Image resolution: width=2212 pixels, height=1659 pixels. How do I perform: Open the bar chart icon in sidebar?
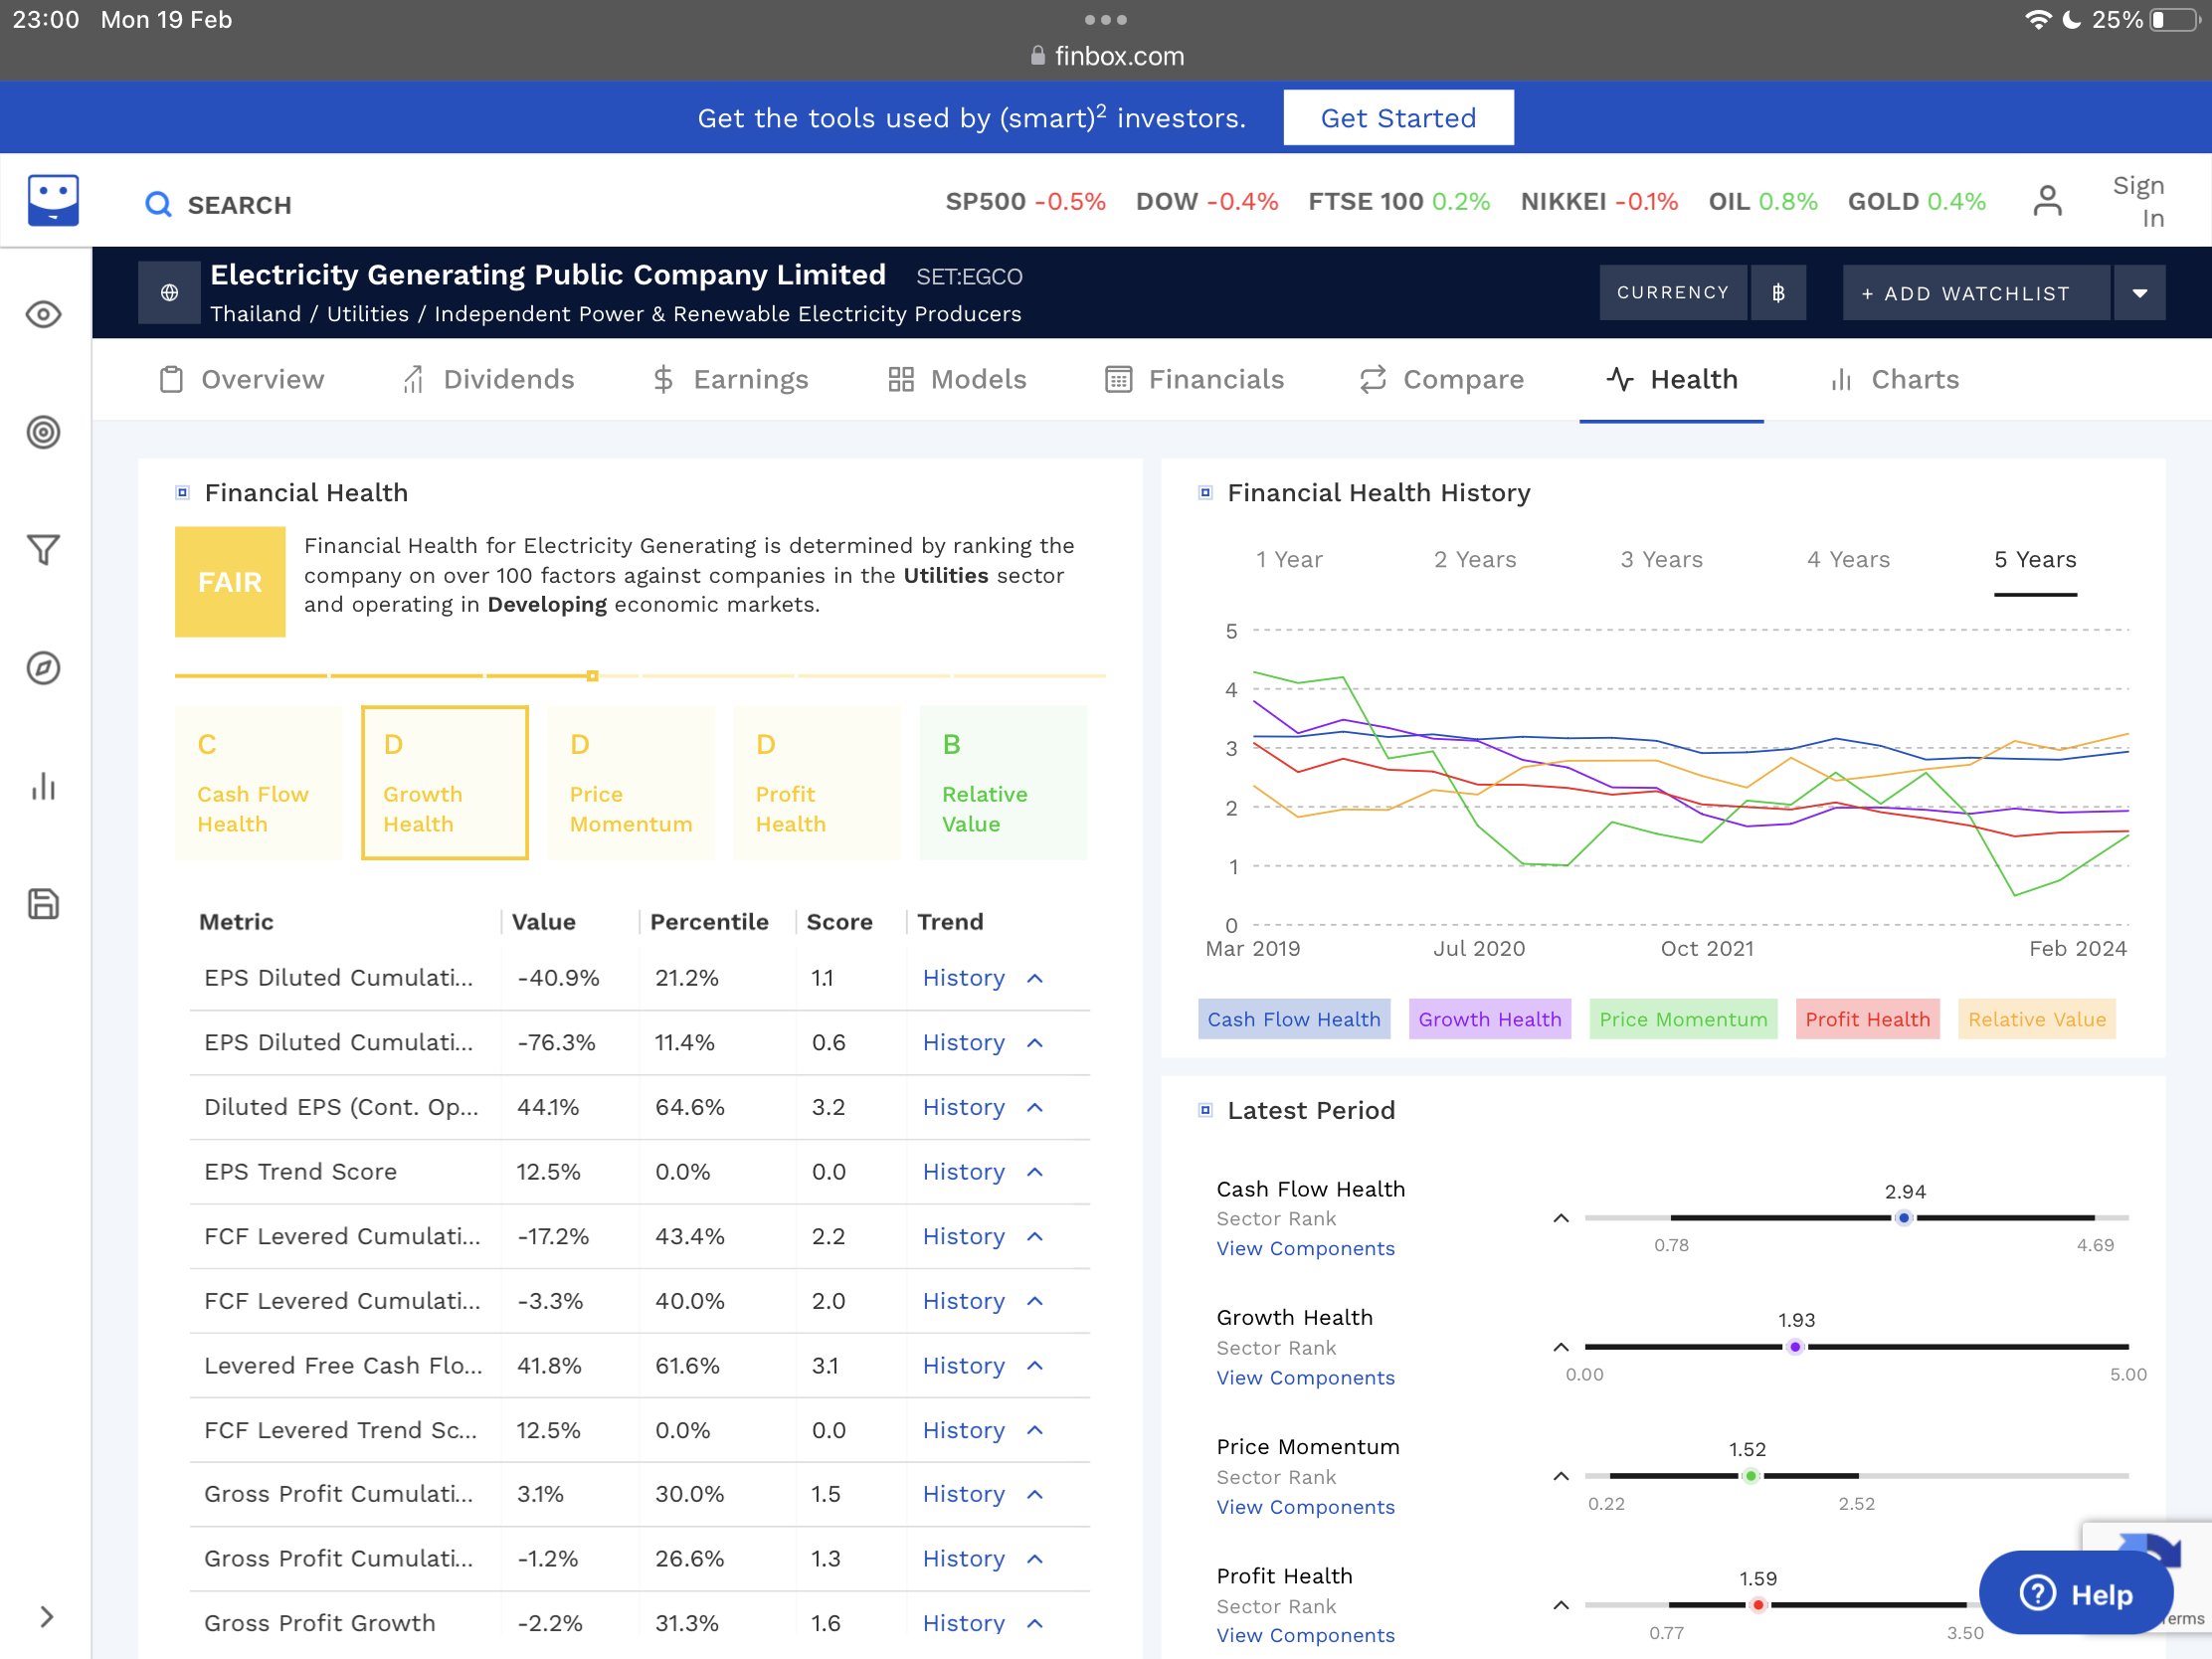point(43,786)
